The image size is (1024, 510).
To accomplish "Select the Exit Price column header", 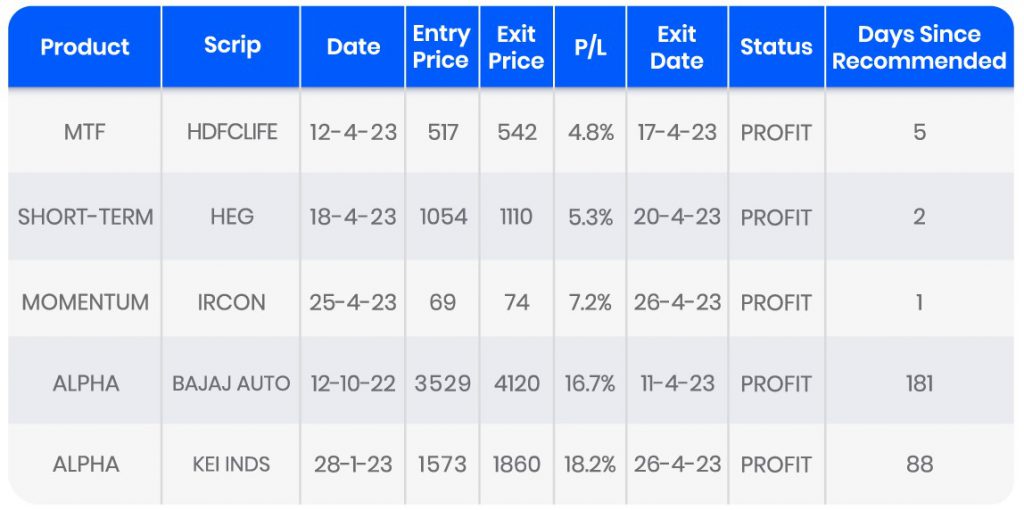I will pyautogui.click(x=516, y=47).
